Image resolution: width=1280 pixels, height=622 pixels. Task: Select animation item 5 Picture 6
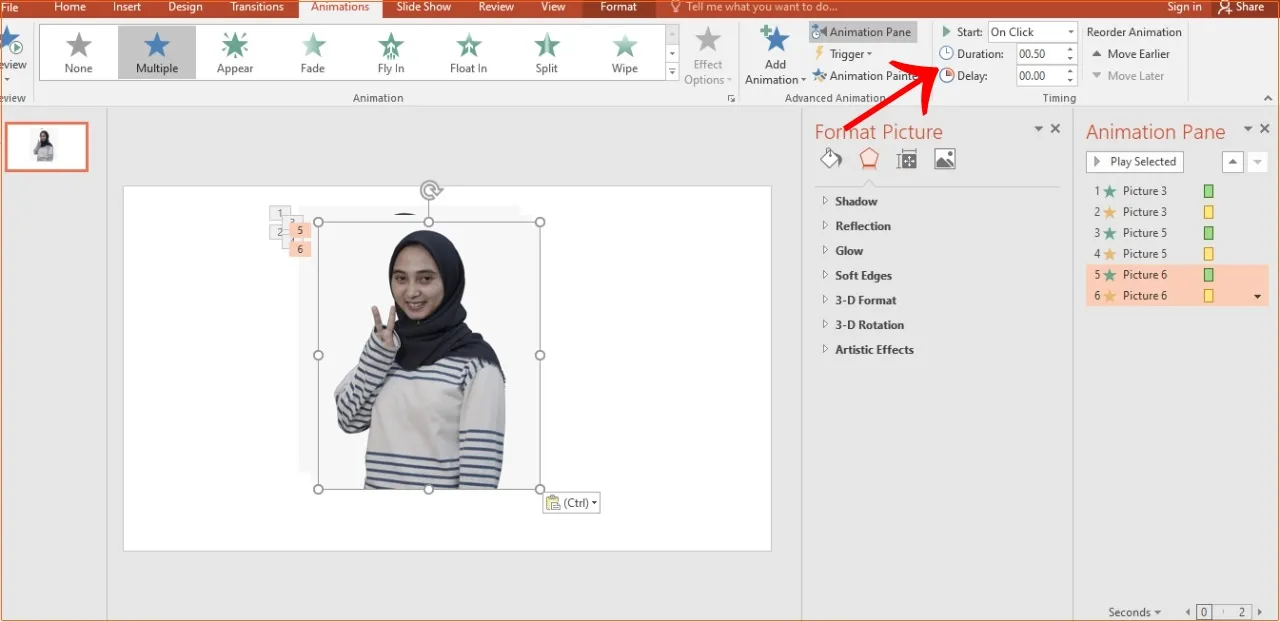tap(1177, 275)
